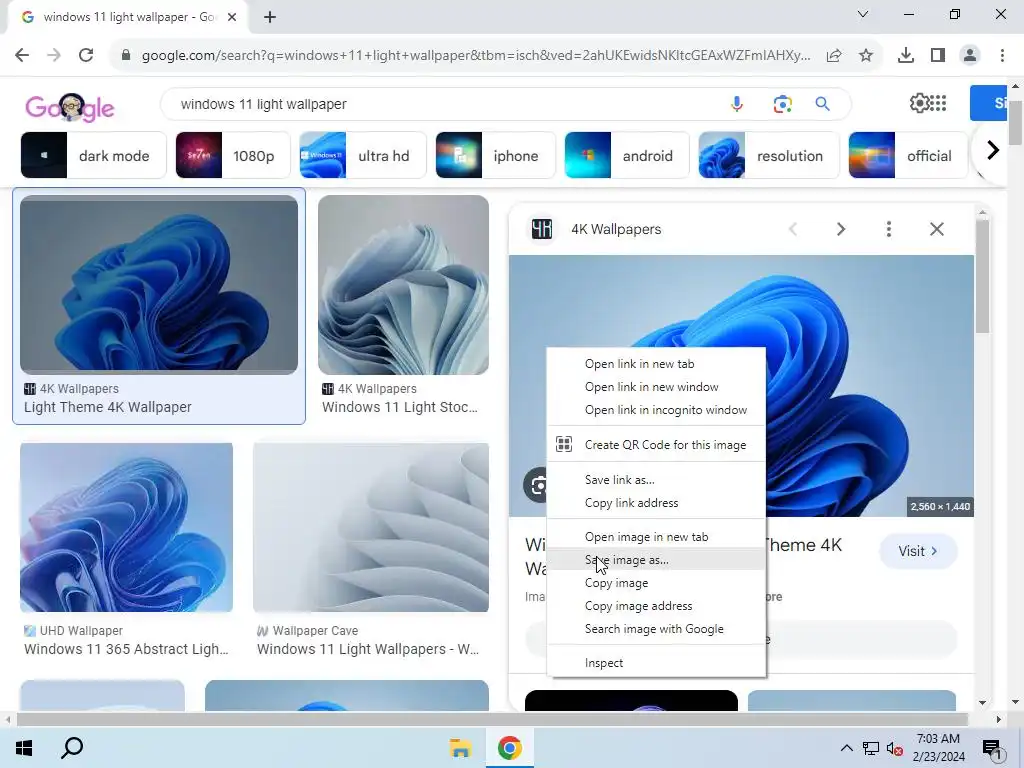Choose Inspect from context menu
The height and width of the screenshot is (768, 1024).
tap(656, 663)
